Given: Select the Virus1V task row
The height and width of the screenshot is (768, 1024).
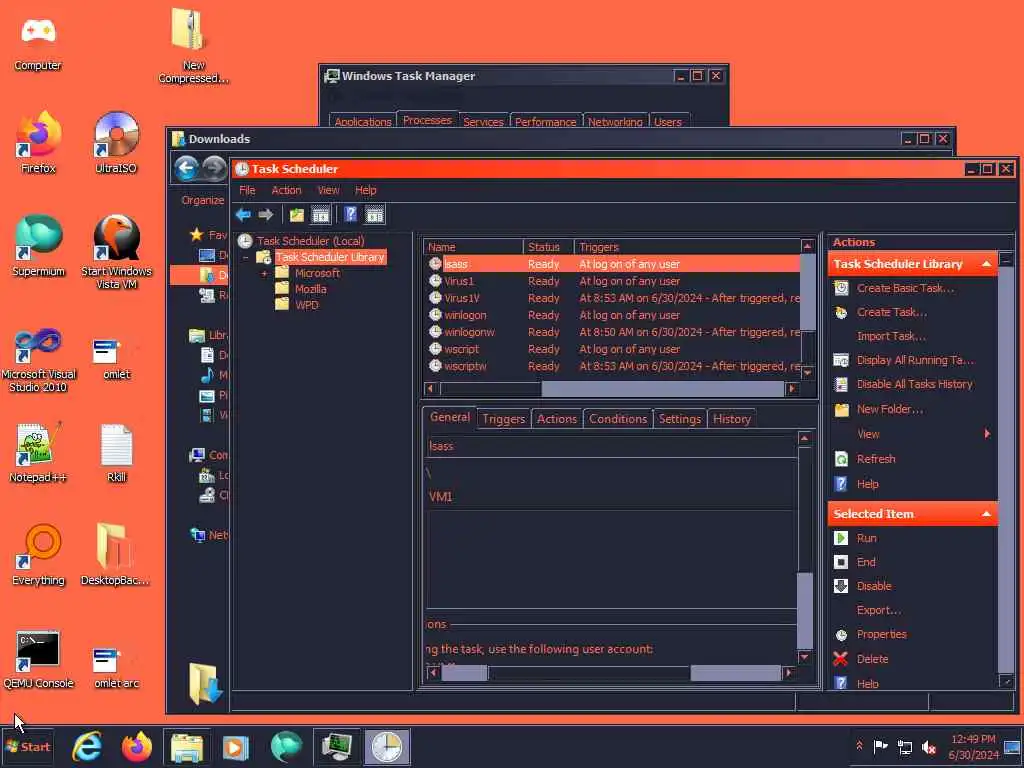Looking at the screenshot, I should (x=613, y=298).
